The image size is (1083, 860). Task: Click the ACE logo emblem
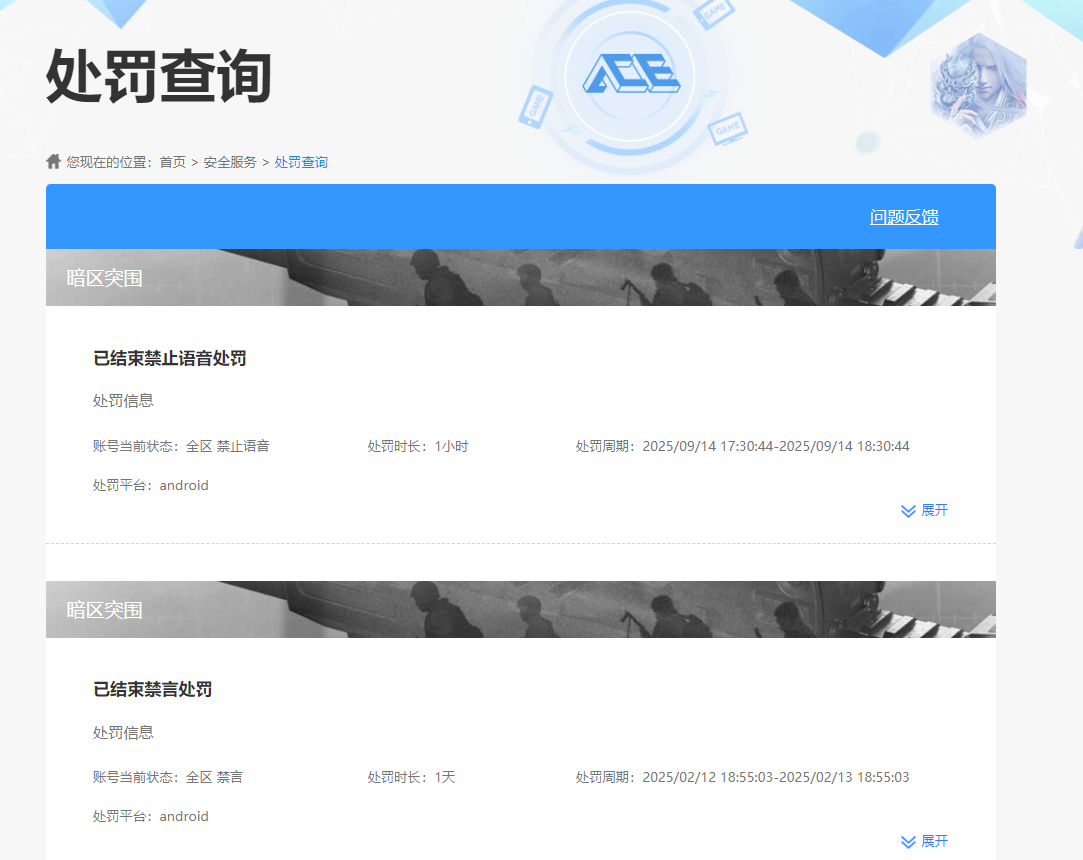[631, 74]
